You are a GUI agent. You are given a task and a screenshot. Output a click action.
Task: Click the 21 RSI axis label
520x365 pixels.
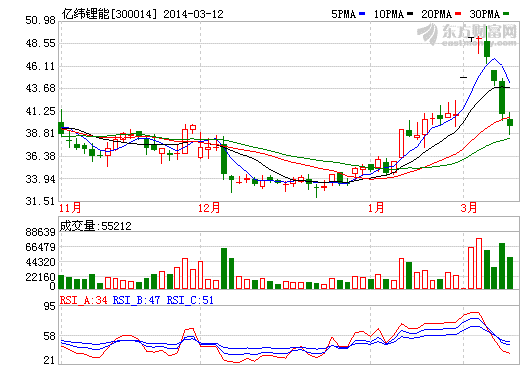click(50, 360)
